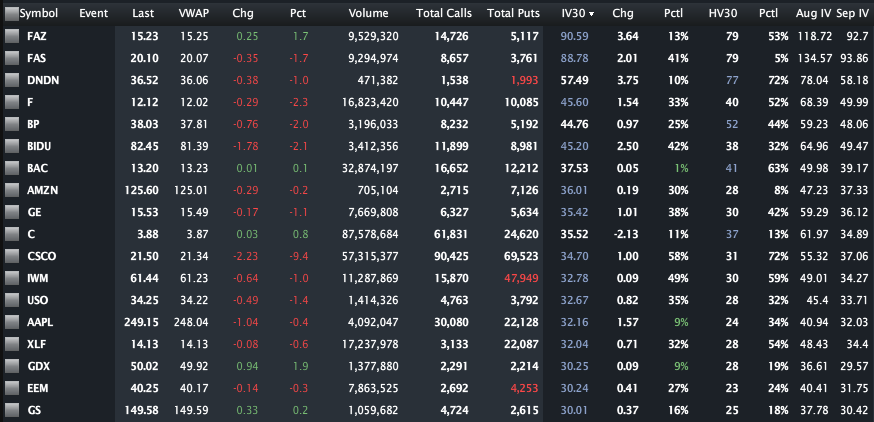Check the box for the XLF row
The width and height of the screenshot is (874, 422).
(11, 345)
